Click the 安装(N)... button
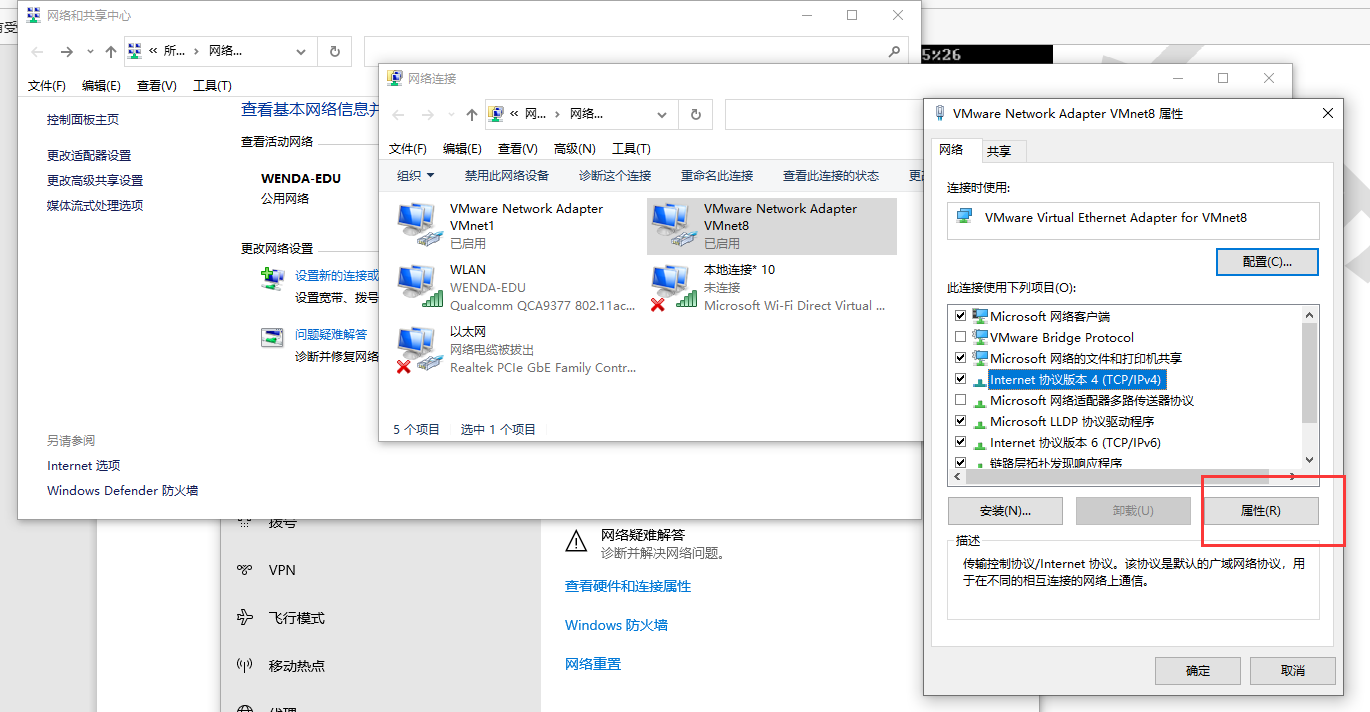 click(x=1005, y=511)
